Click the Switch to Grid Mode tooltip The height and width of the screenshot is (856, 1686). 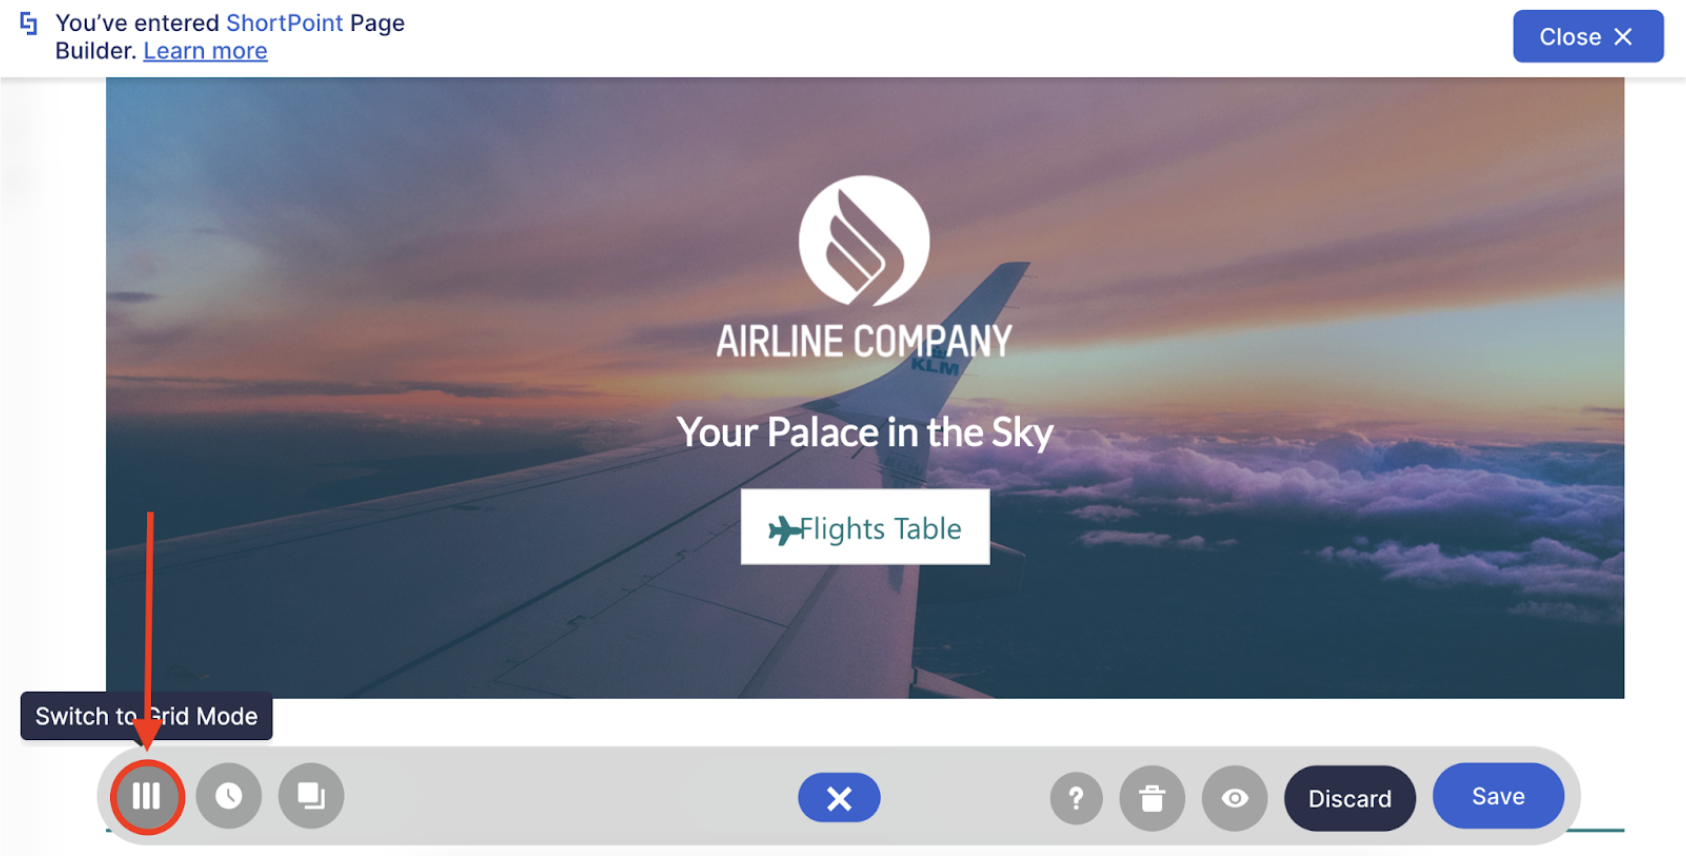[146, 716]
